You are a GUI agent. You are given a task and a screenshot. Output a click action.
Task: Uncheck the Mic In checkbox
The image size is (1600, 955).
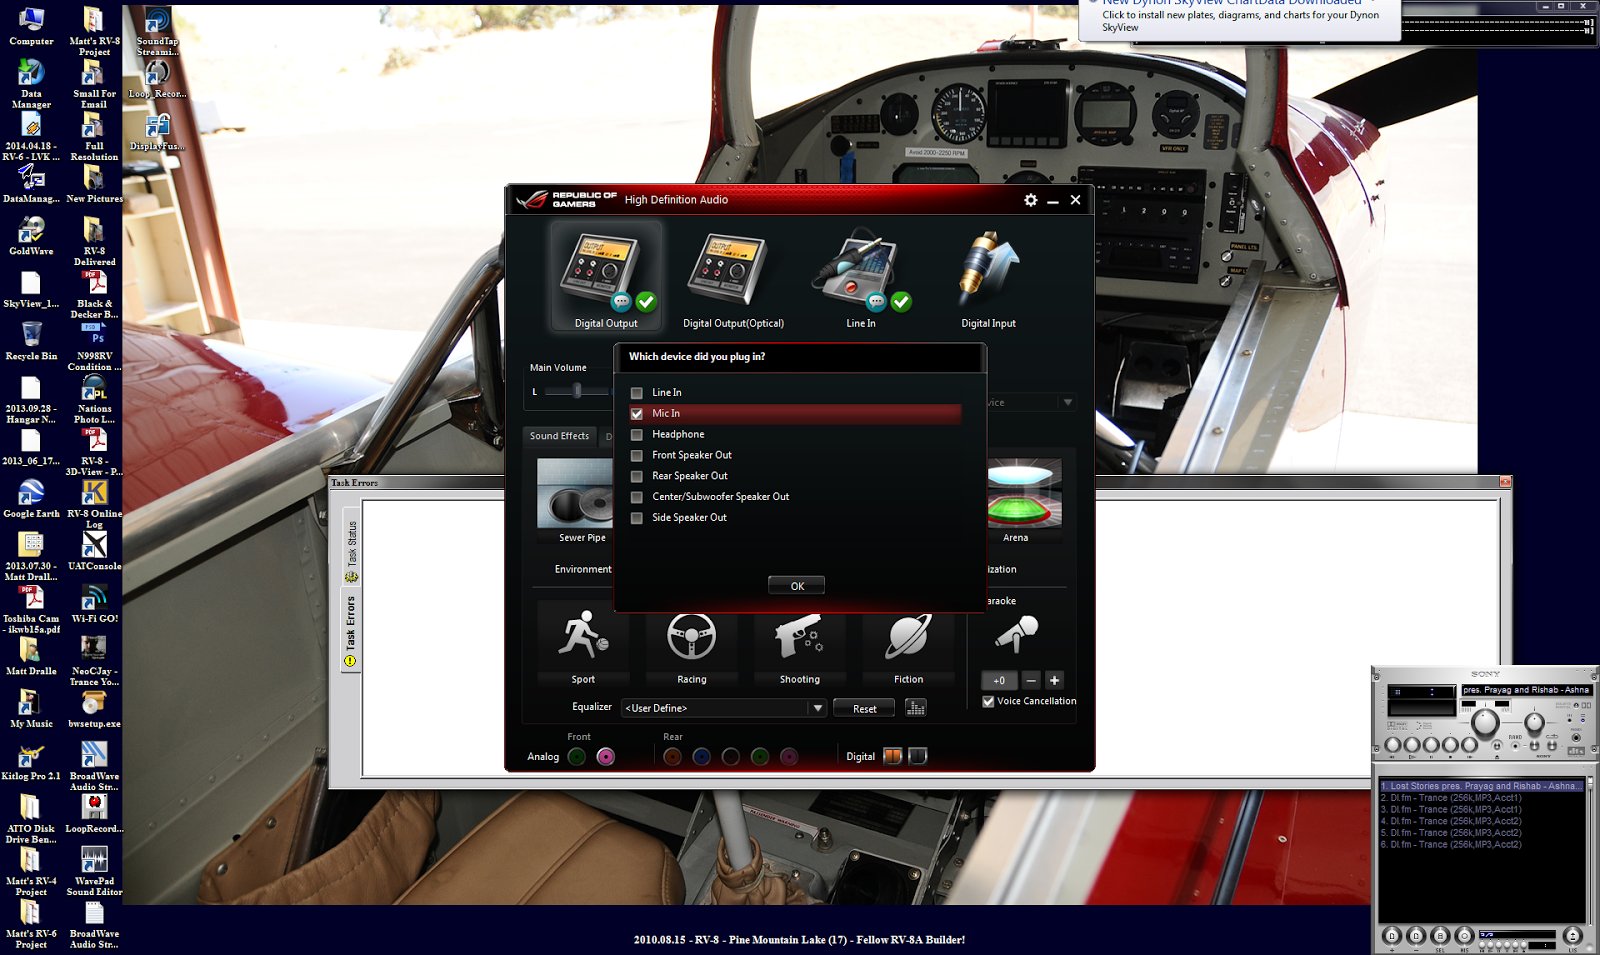(x=637, y=413)
